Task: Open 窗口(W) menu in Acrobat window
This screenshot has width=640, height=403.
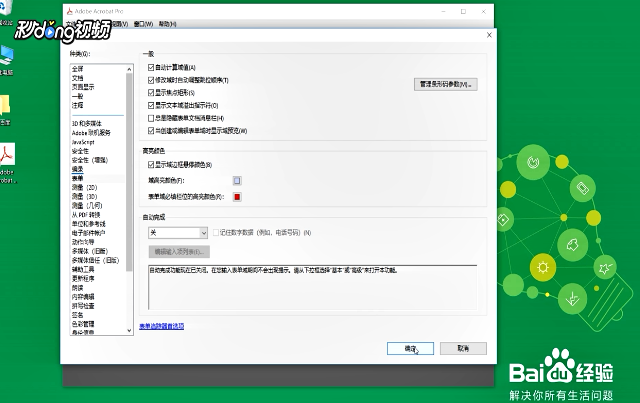Action: tap(143, 24)
